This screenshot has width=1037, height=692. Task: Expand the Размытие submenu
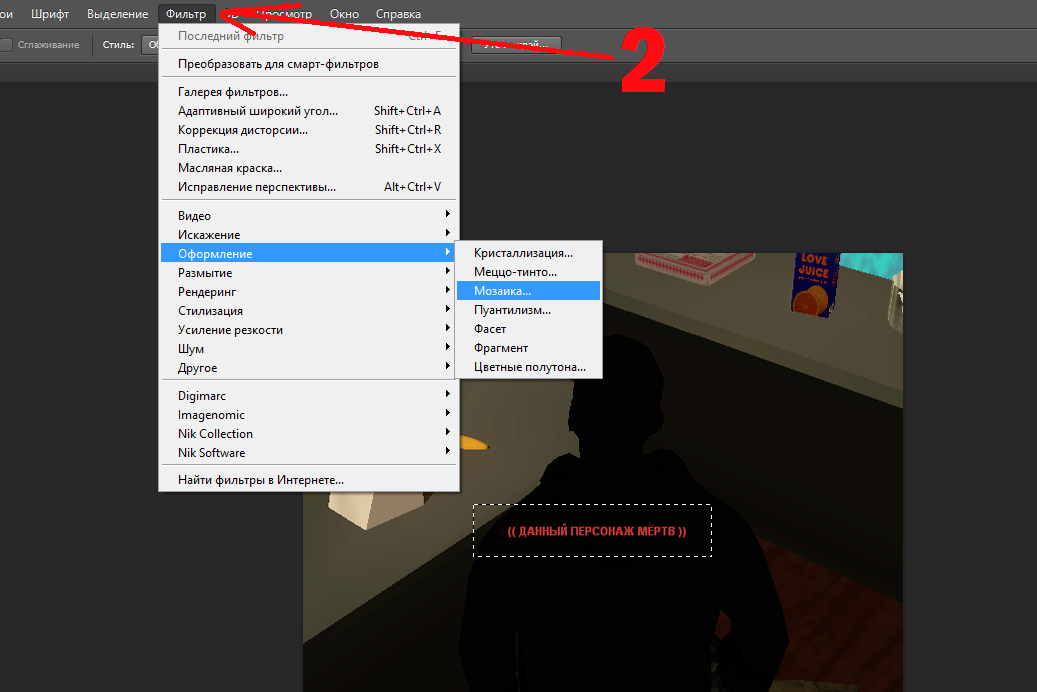click(x=309, y=273)
